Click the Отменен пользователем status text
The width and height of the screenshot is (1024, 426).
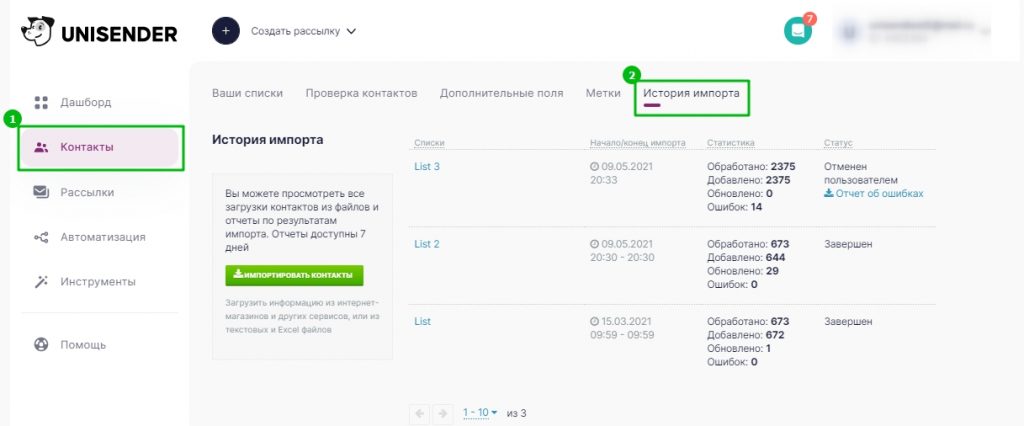[x=861, y=173]
